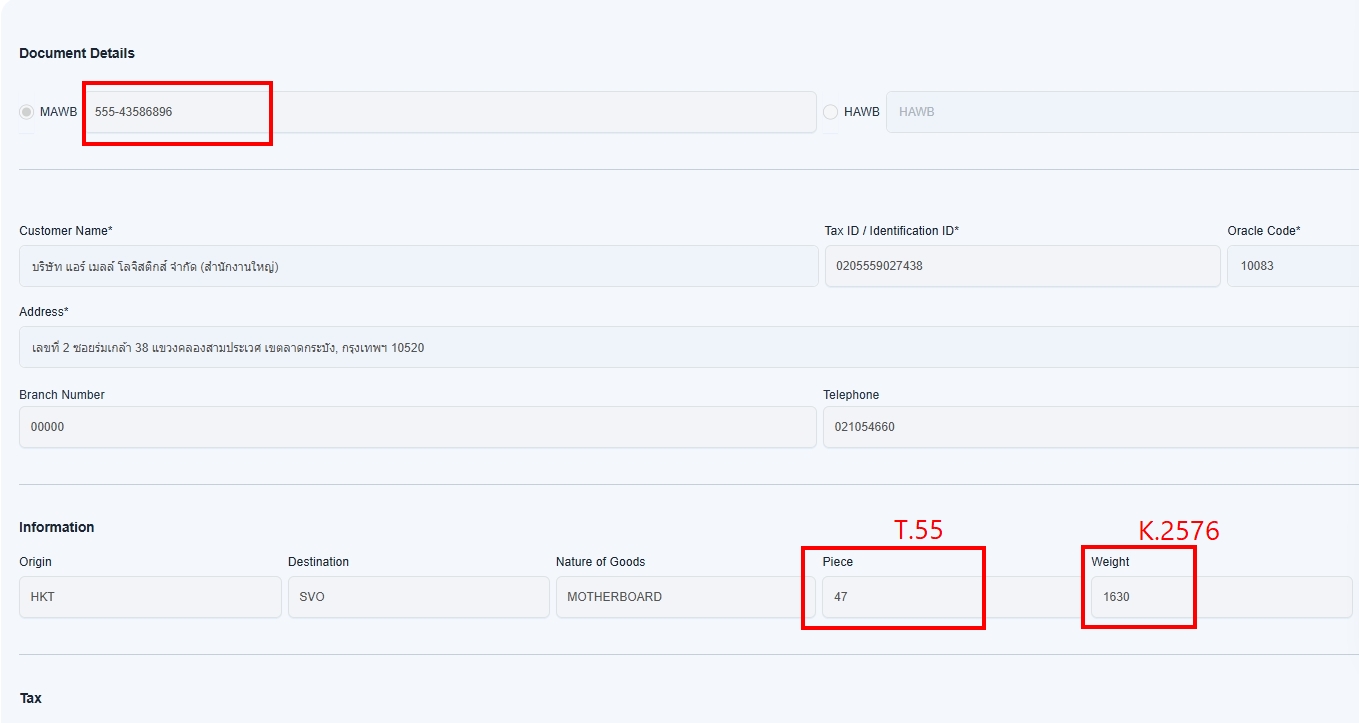The image size is (1359, 723).
Task: Click the Information section heading
Action: point(57,527)
